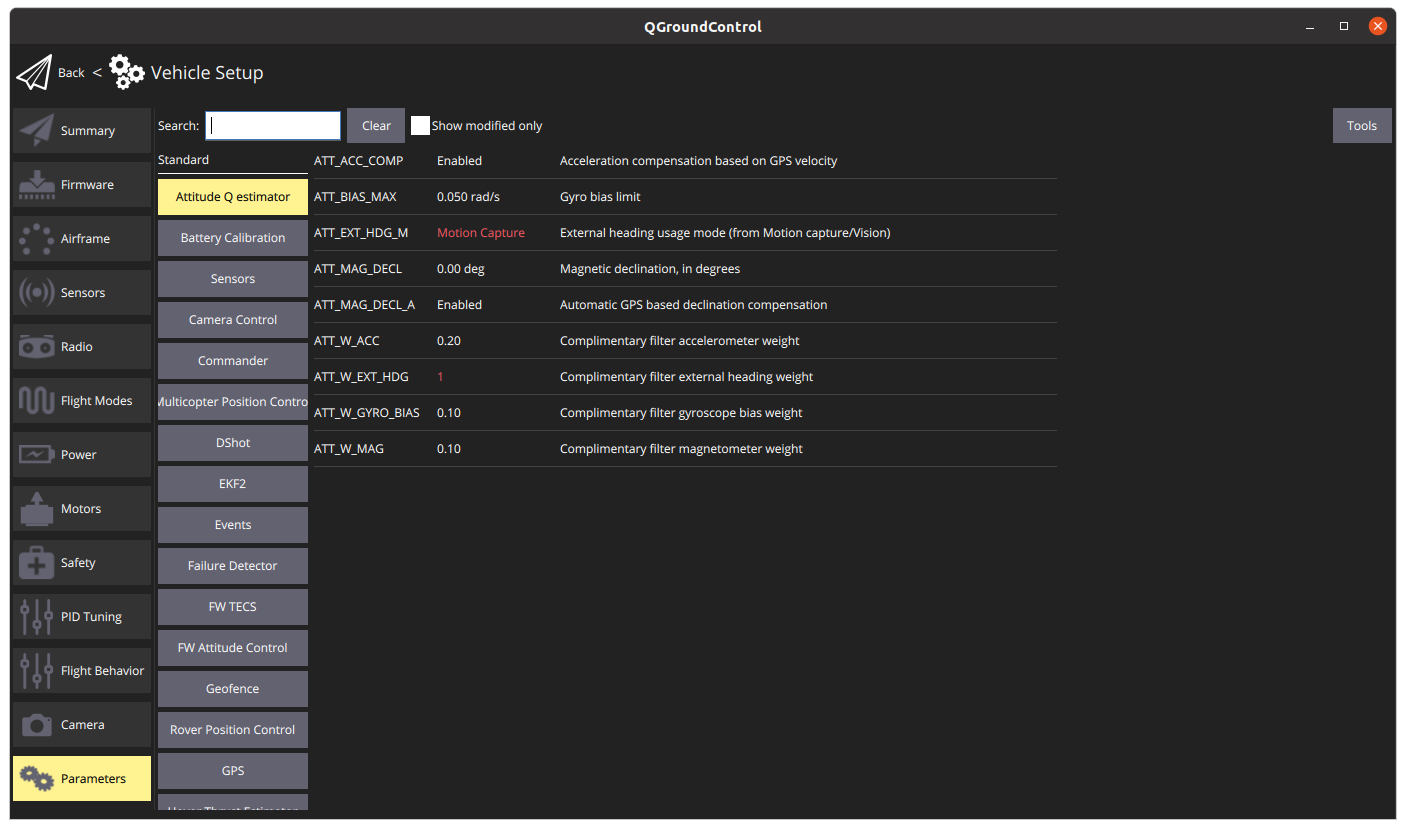
Task: Click the Vehicle Setup gears icon
Action: coord(127,72)
